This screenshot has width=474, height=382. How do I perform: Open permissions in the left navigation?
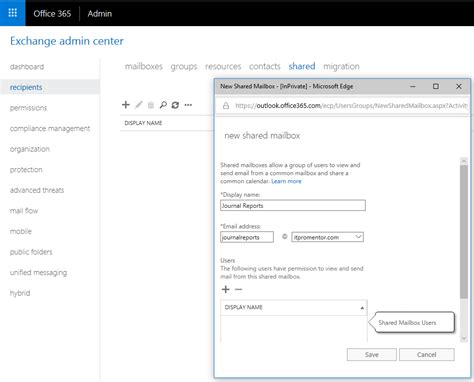[28, 108]
